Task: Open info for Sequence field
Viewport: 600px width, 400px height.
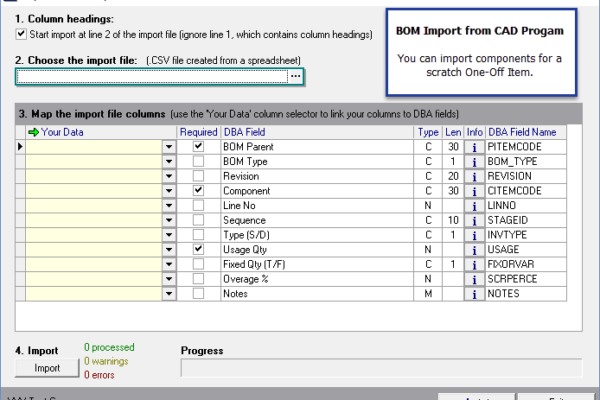Action: [x=474, y=220]
